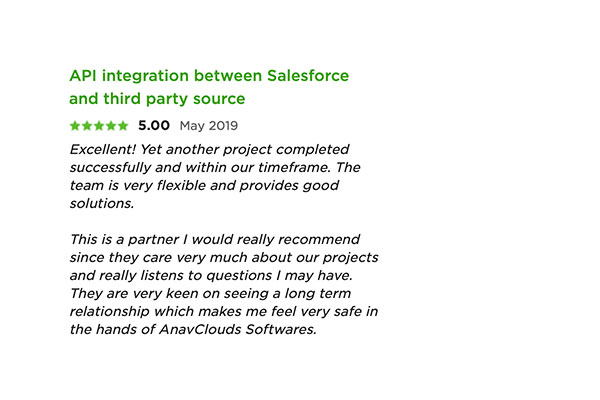Click the "and third party source" title line

(156, 99)
